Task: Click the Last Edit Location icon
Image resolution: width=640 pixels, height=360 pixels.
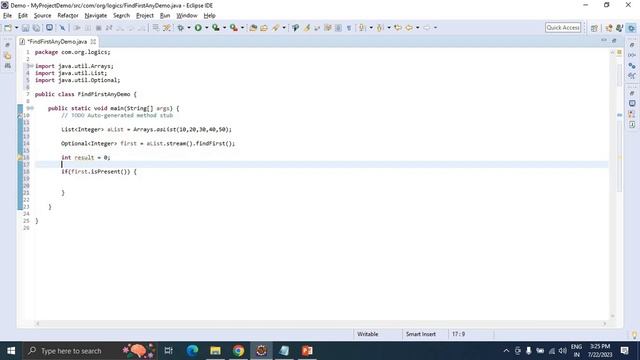Action: [398, 28]
